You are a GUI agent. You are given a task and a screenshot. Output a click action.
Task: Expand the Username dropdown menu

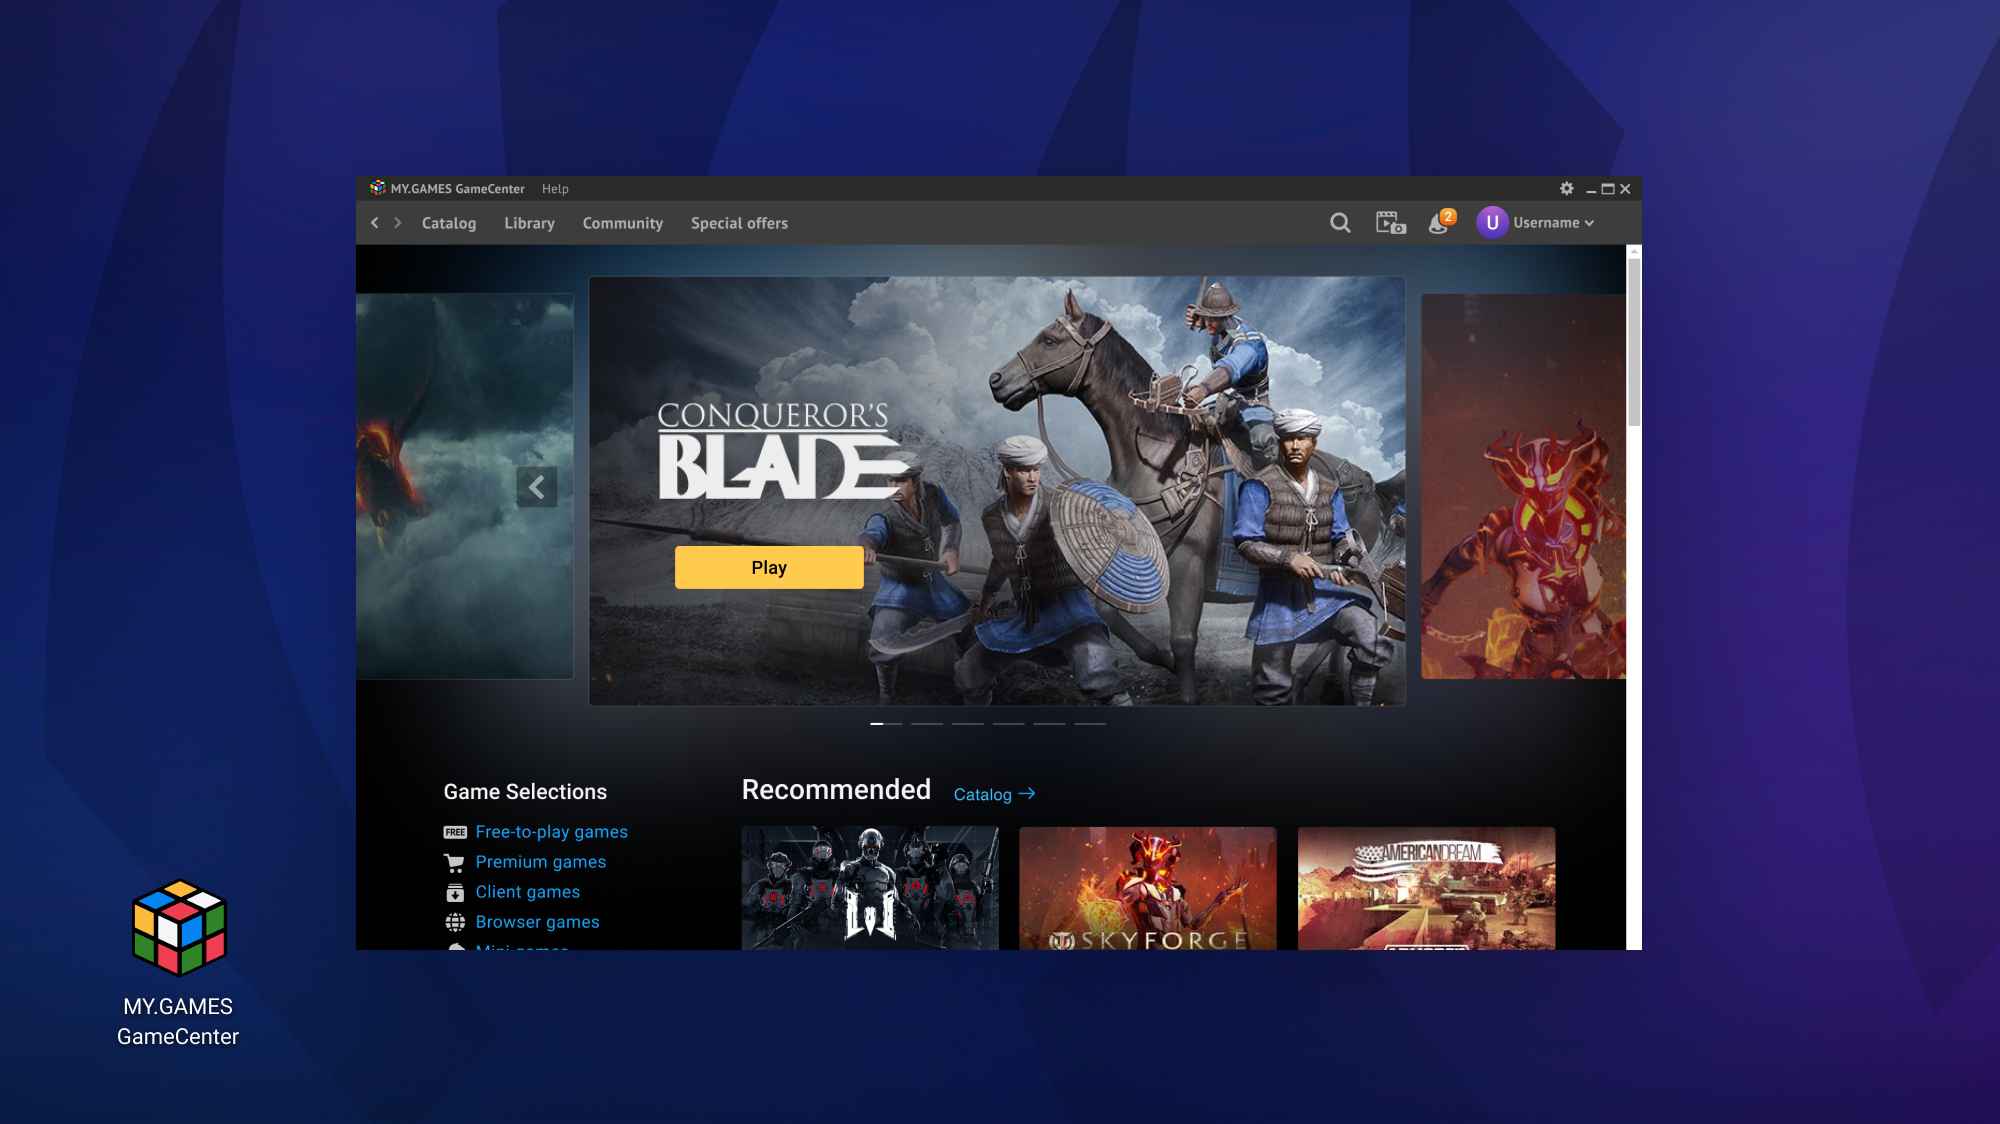[1554, 223]
